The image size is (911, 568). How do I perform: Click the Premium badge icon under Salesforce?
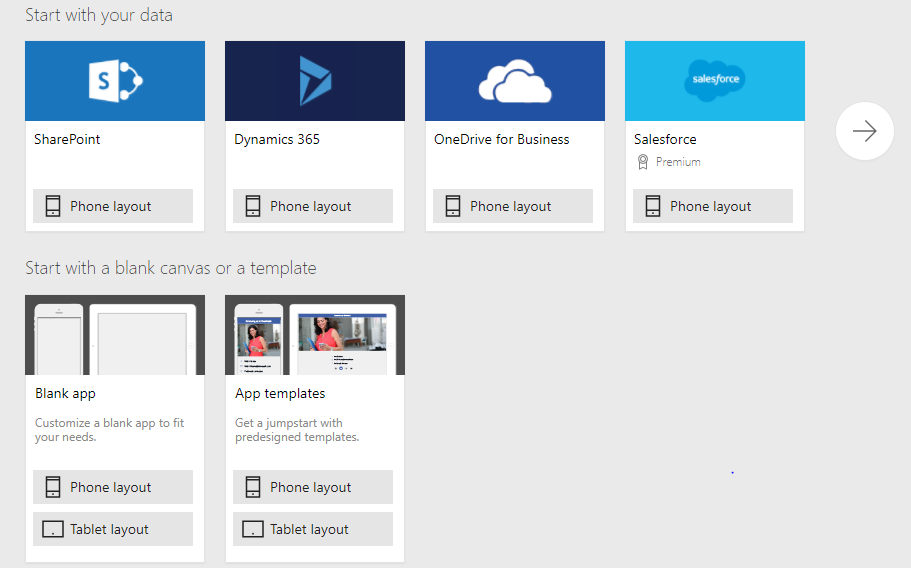[x=643, y=162]
